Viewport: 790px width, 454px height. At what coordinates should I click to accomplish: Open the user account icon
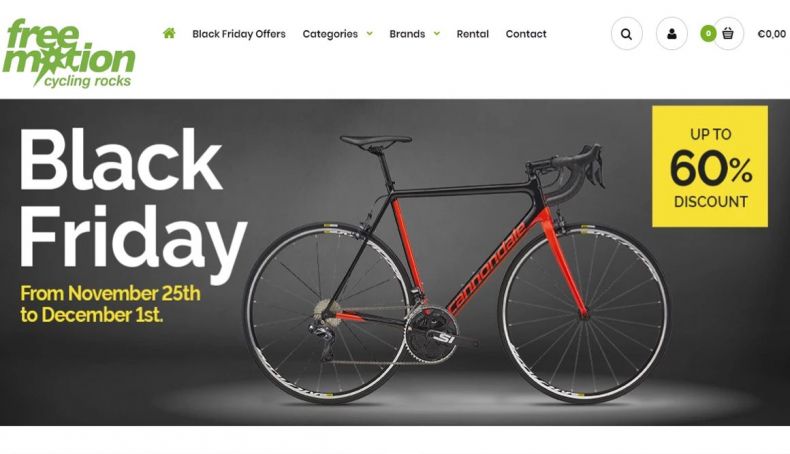pyautogui.click(x=672, y=34)
